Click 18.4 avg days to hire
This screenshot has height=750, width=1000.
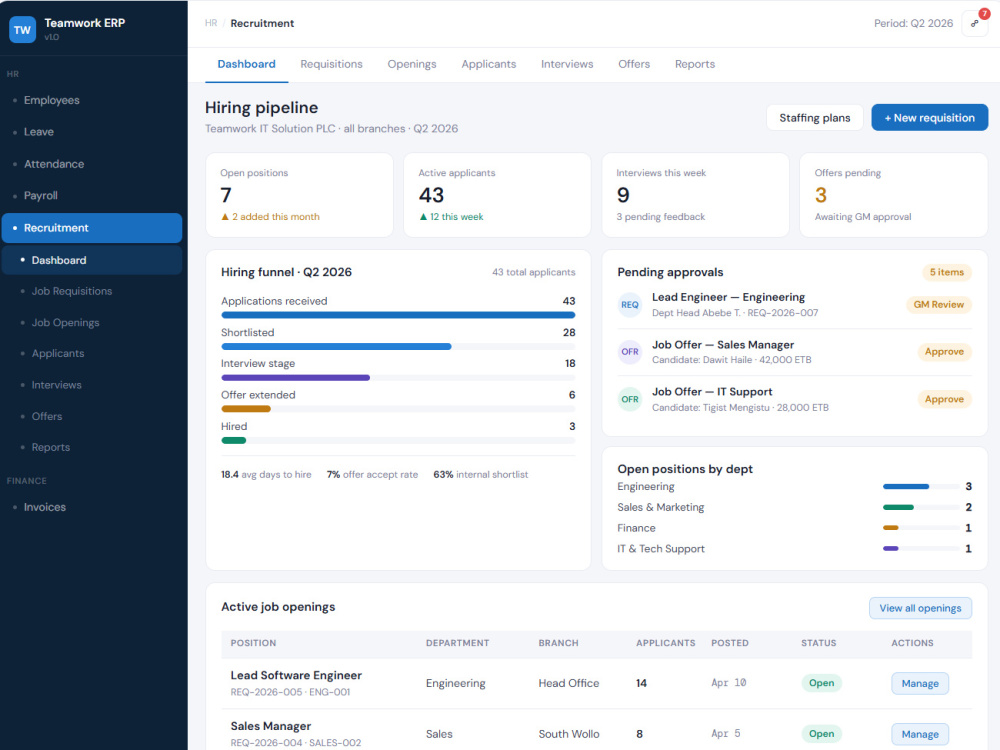(266, 475)
